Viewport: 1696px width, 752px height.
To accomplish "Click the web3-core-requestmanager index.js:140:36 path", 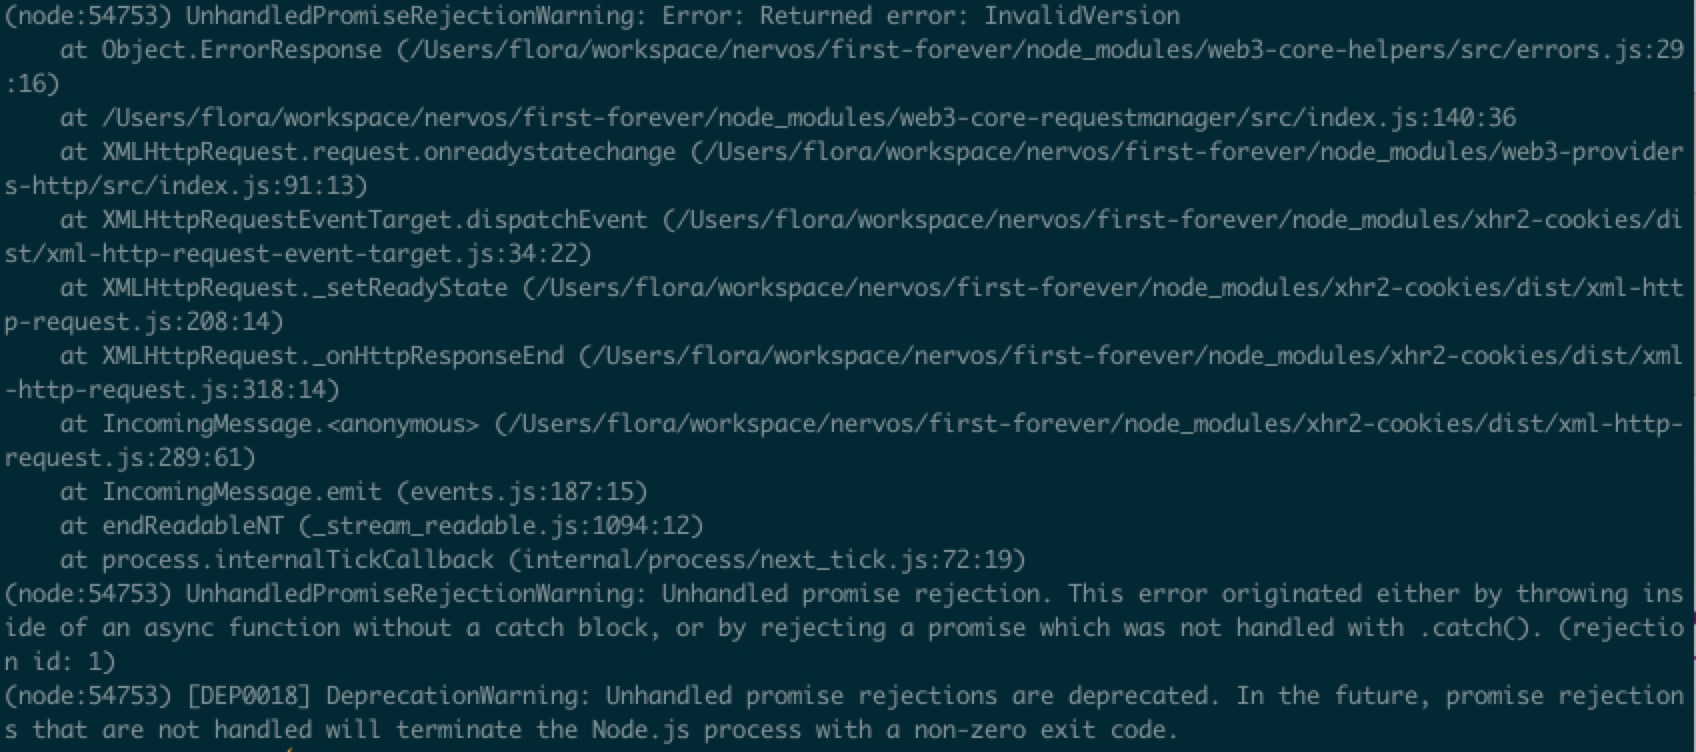I will tap(807, 118).
